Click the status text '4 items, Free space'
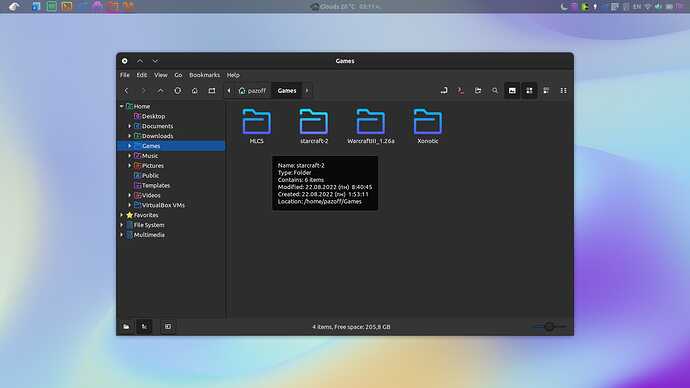Screen dimensions: 690x388 coord(351,327)
